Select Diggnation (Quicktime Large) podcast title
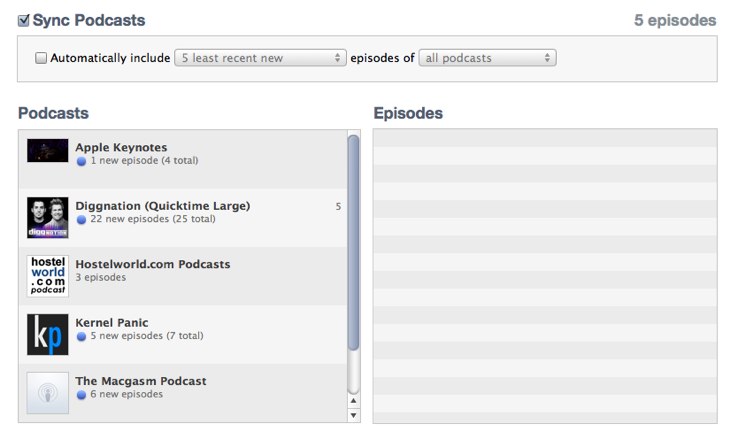The width and height of the screenshot is (737, 438). (163, 206)
